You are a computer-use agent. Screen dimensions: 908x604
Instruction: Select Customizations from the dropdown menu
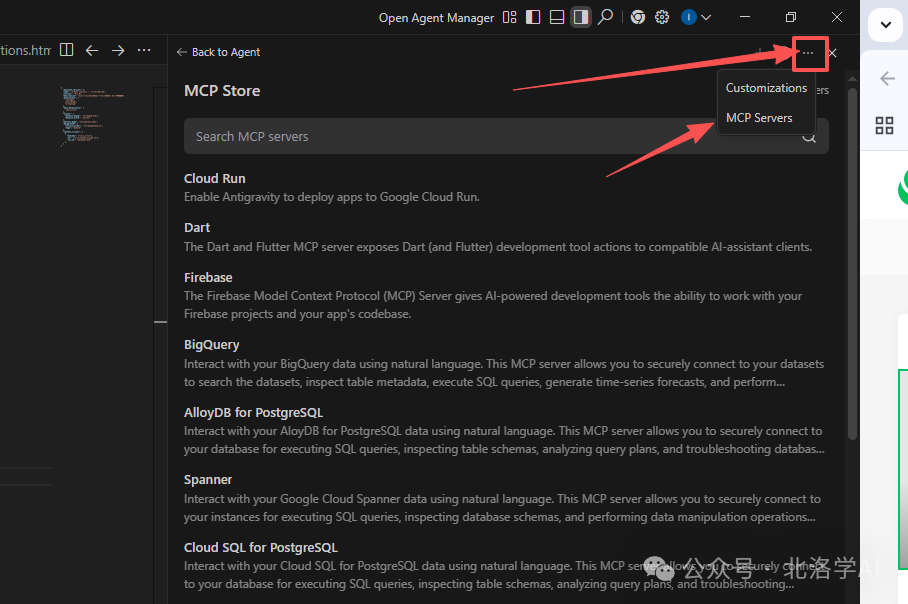(766, 88)
